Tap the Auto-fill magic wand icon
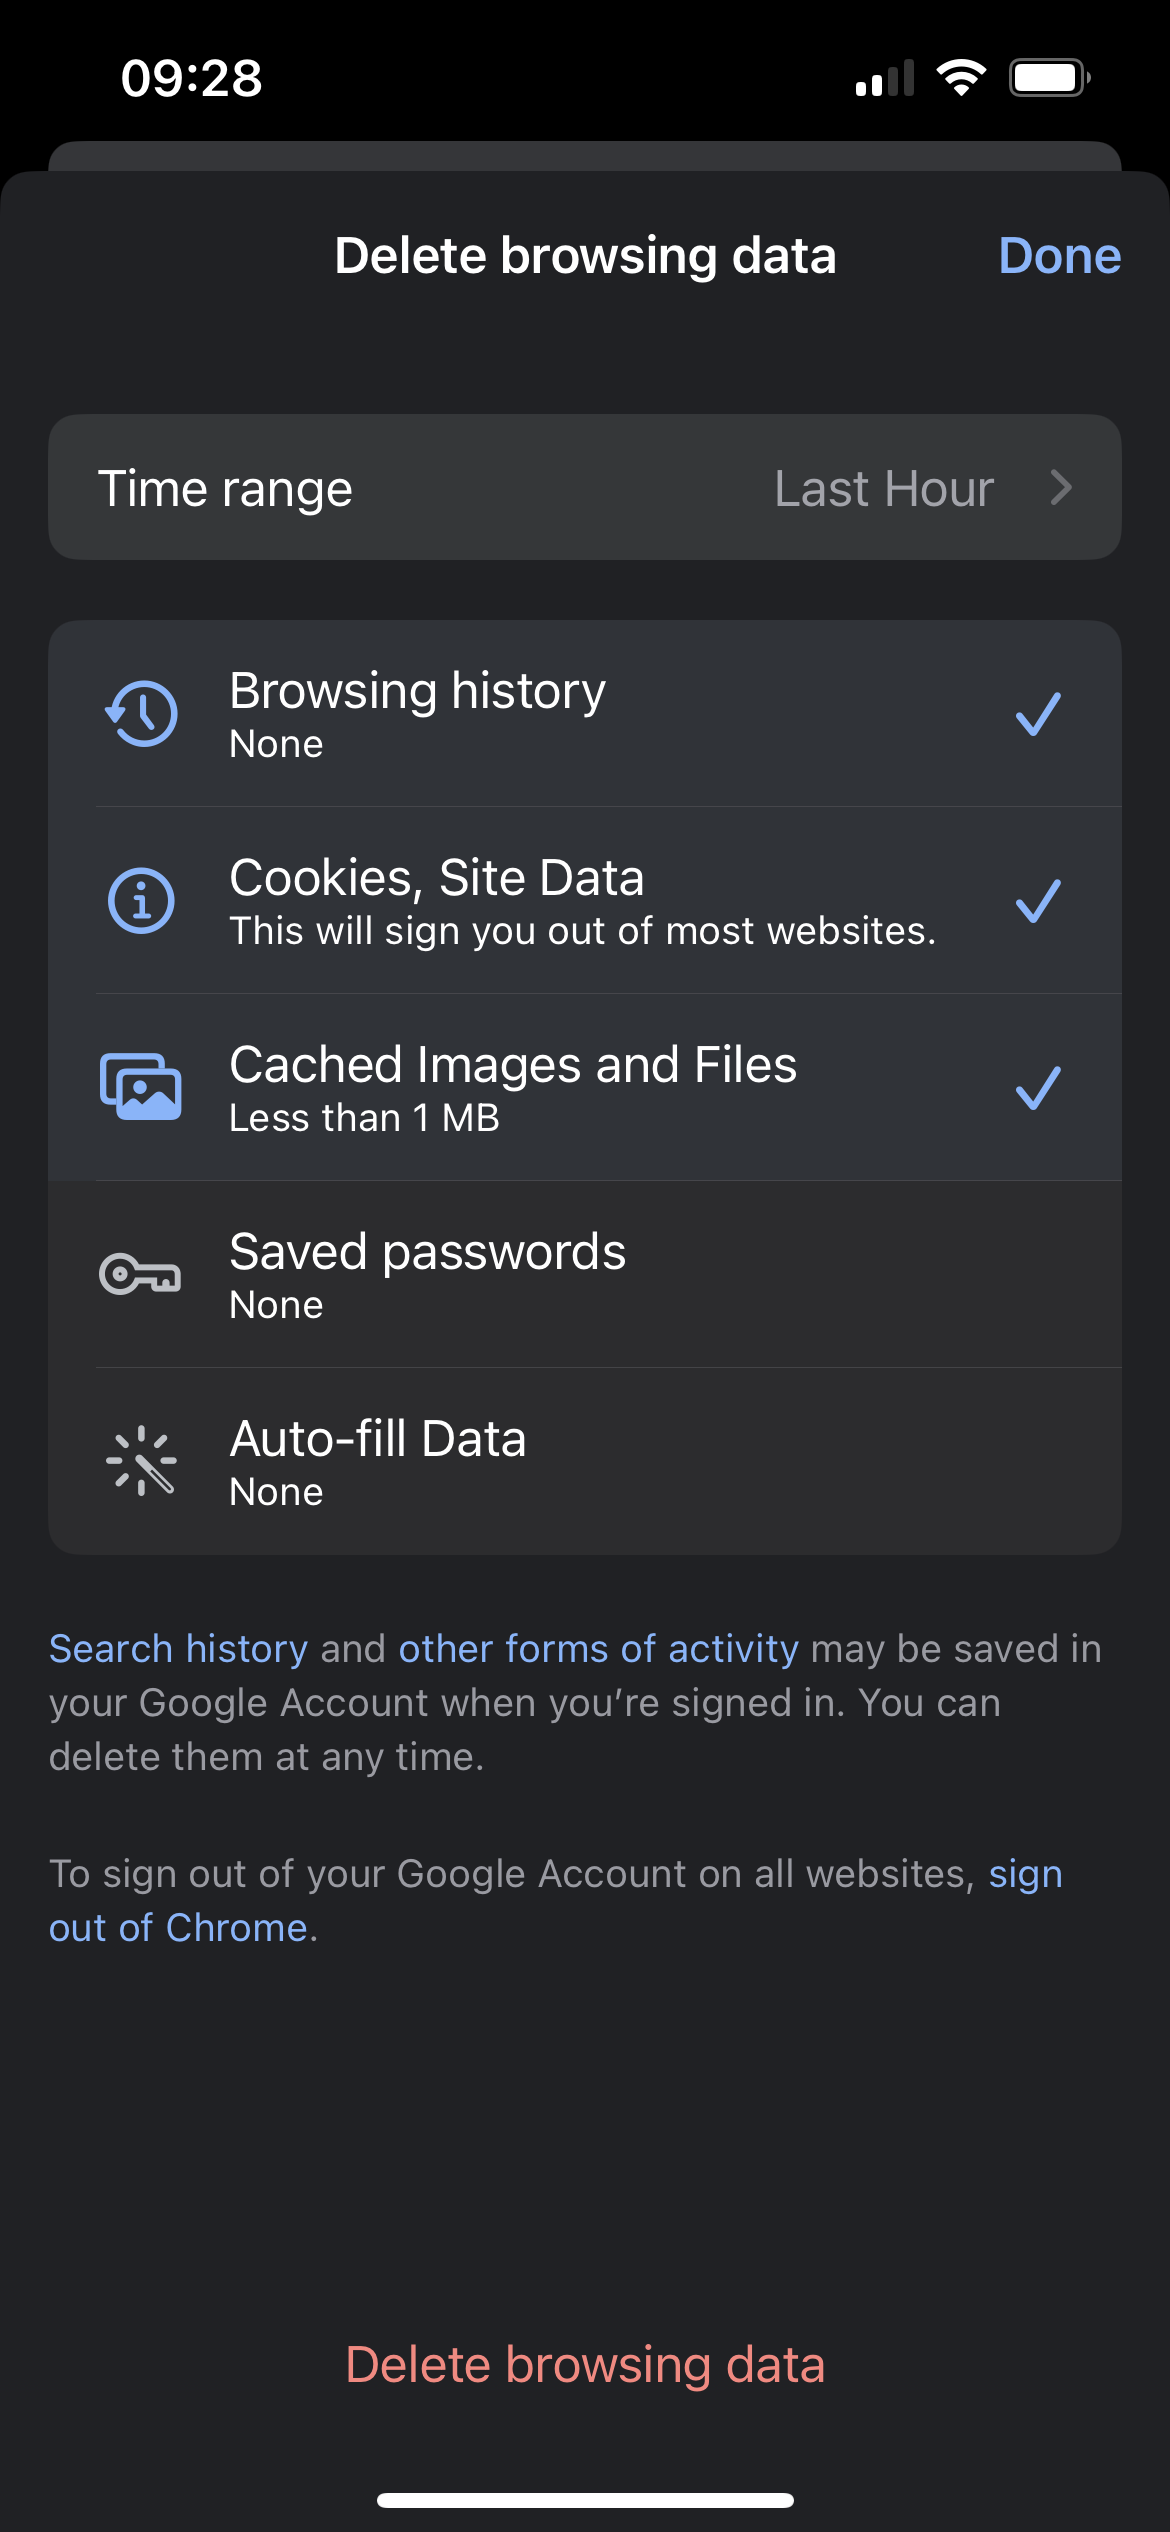The image size is (1170, 2532). click(141, 1461)
